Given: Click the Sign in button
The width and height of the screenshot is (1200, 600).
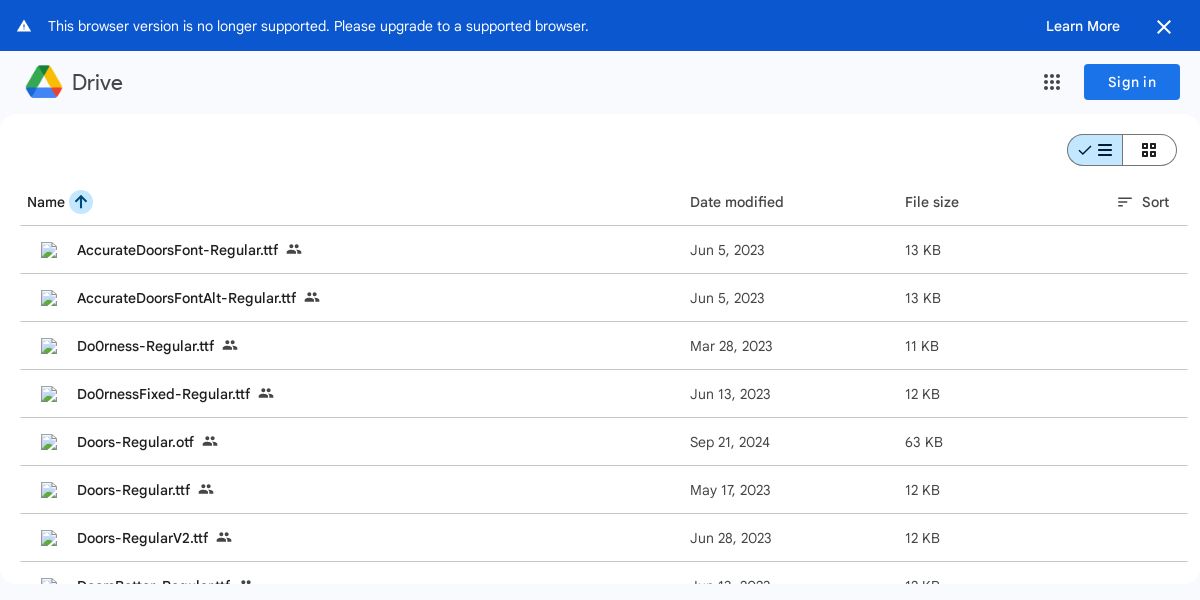Looking at the screenshot, I should (1132, 82).
